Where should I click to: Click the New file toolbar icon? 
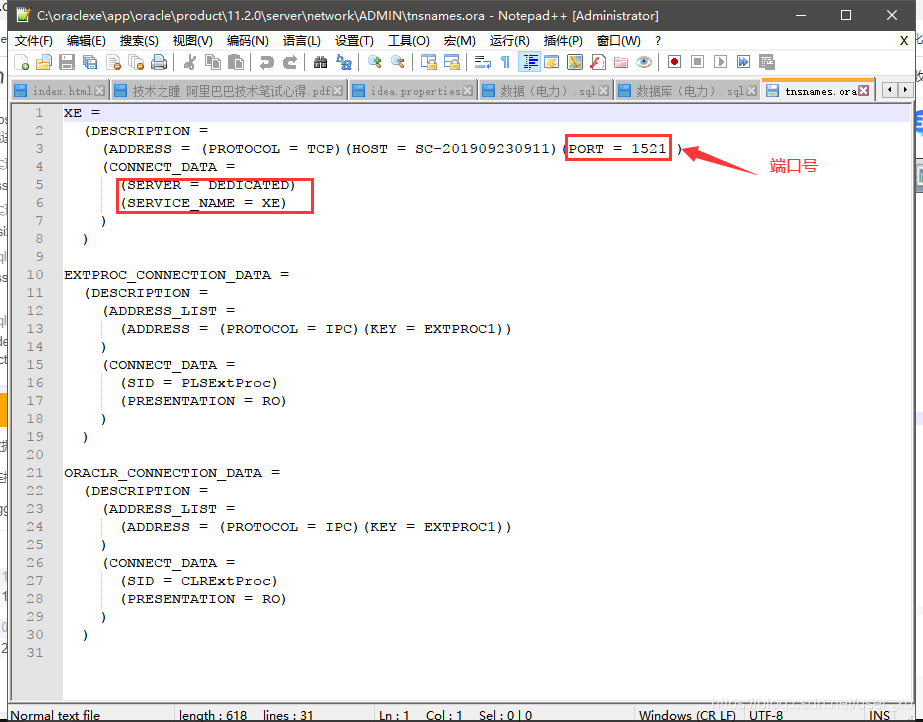[x=21, y=62]
